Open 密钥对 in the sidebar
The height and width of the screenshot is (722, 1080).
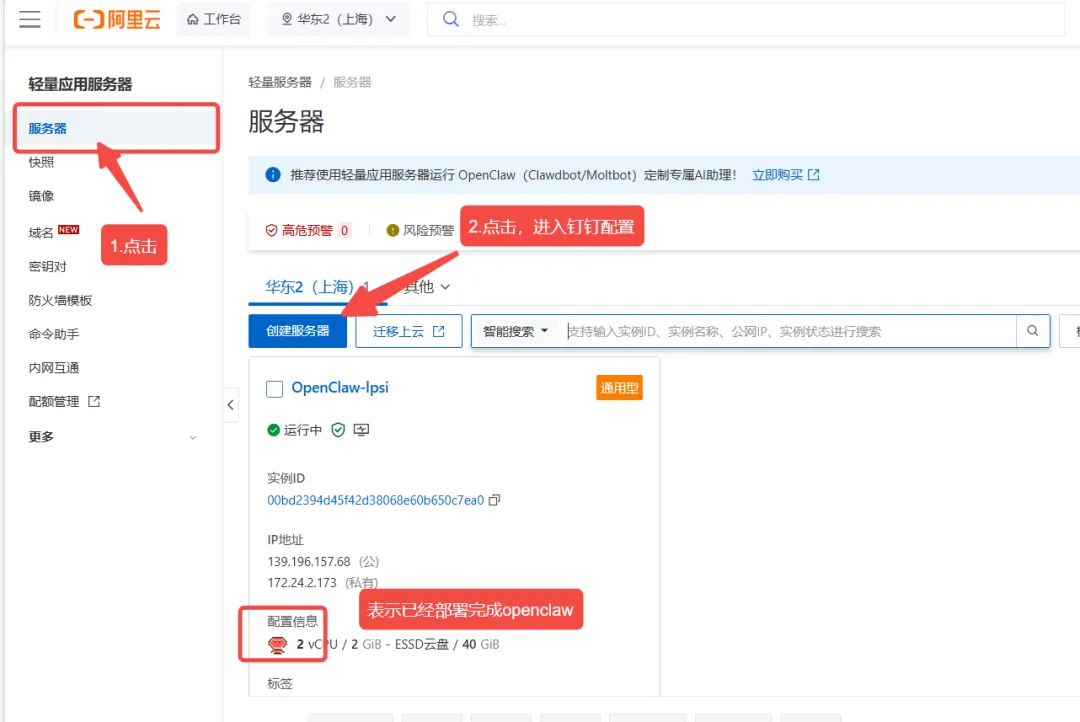48,266
